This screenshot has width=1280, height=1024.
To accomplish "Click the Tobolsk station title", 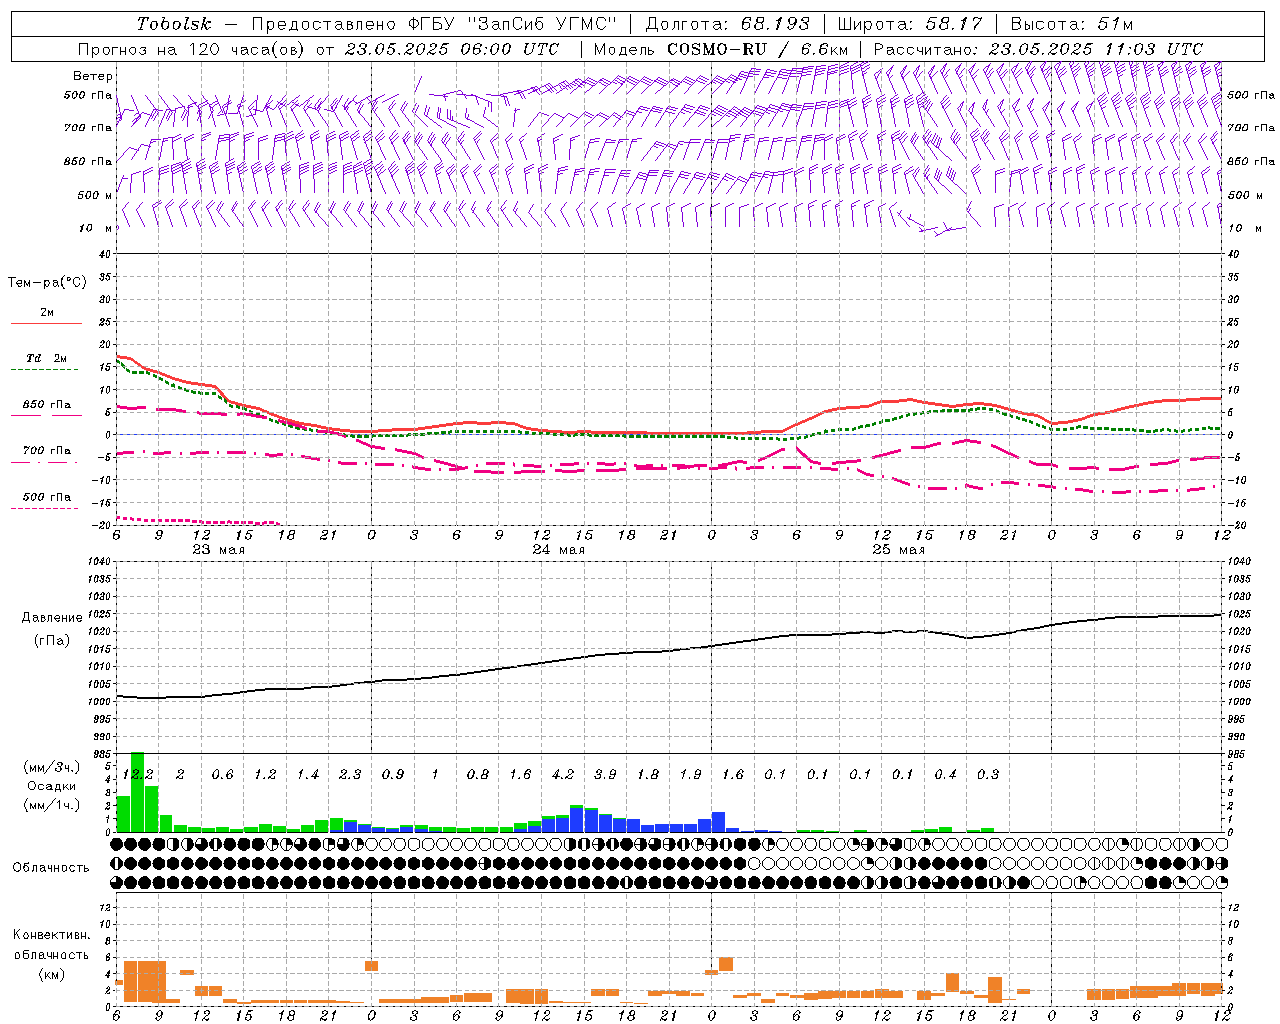I will tap(174, 24).
